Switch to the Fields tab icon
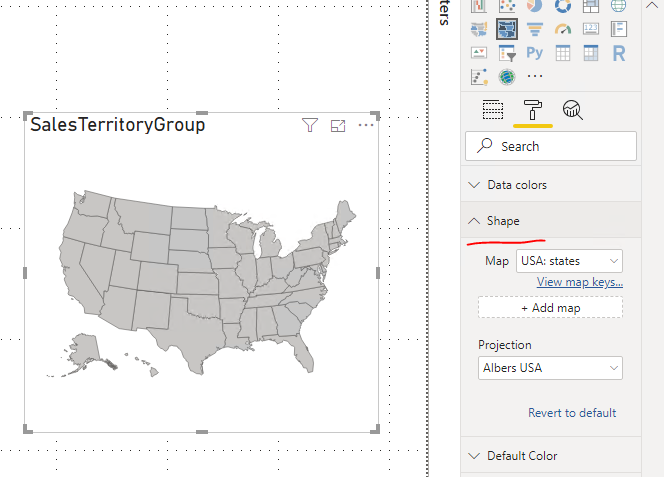The image size is (664, 477). point(493,110)
